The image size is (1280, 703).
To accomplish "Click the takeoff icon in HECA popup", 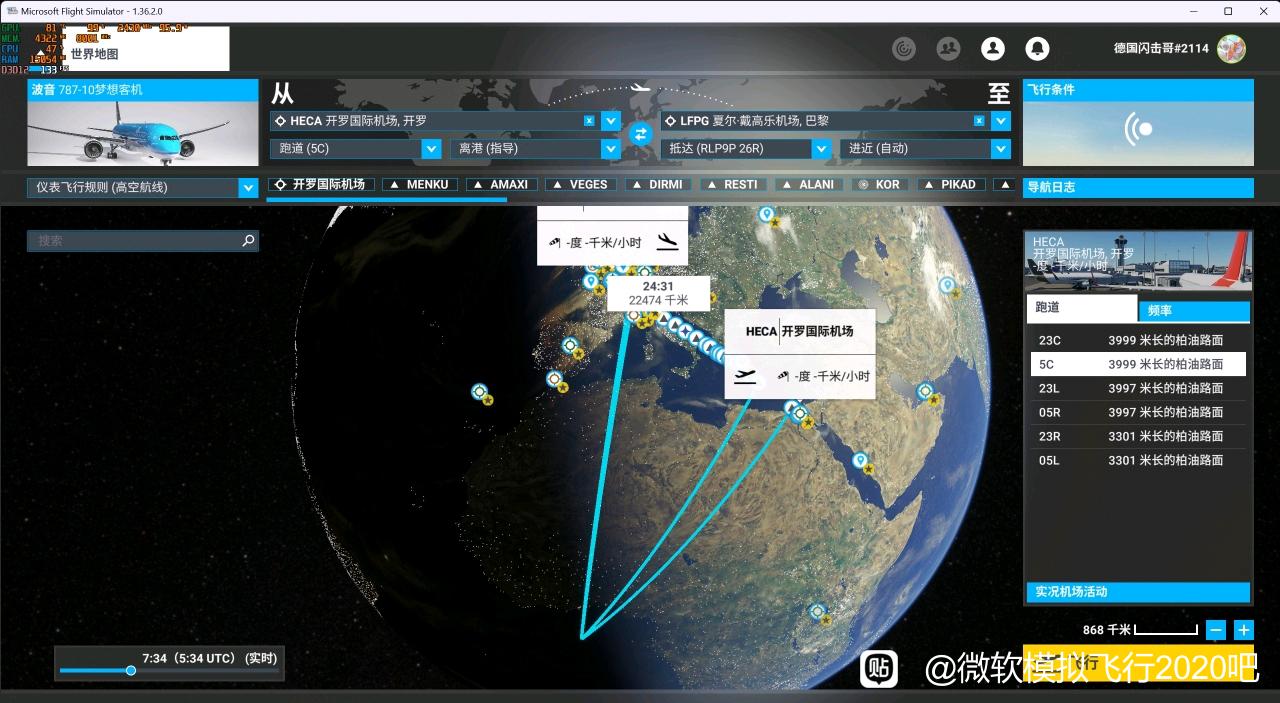I will tap(743, 376).
